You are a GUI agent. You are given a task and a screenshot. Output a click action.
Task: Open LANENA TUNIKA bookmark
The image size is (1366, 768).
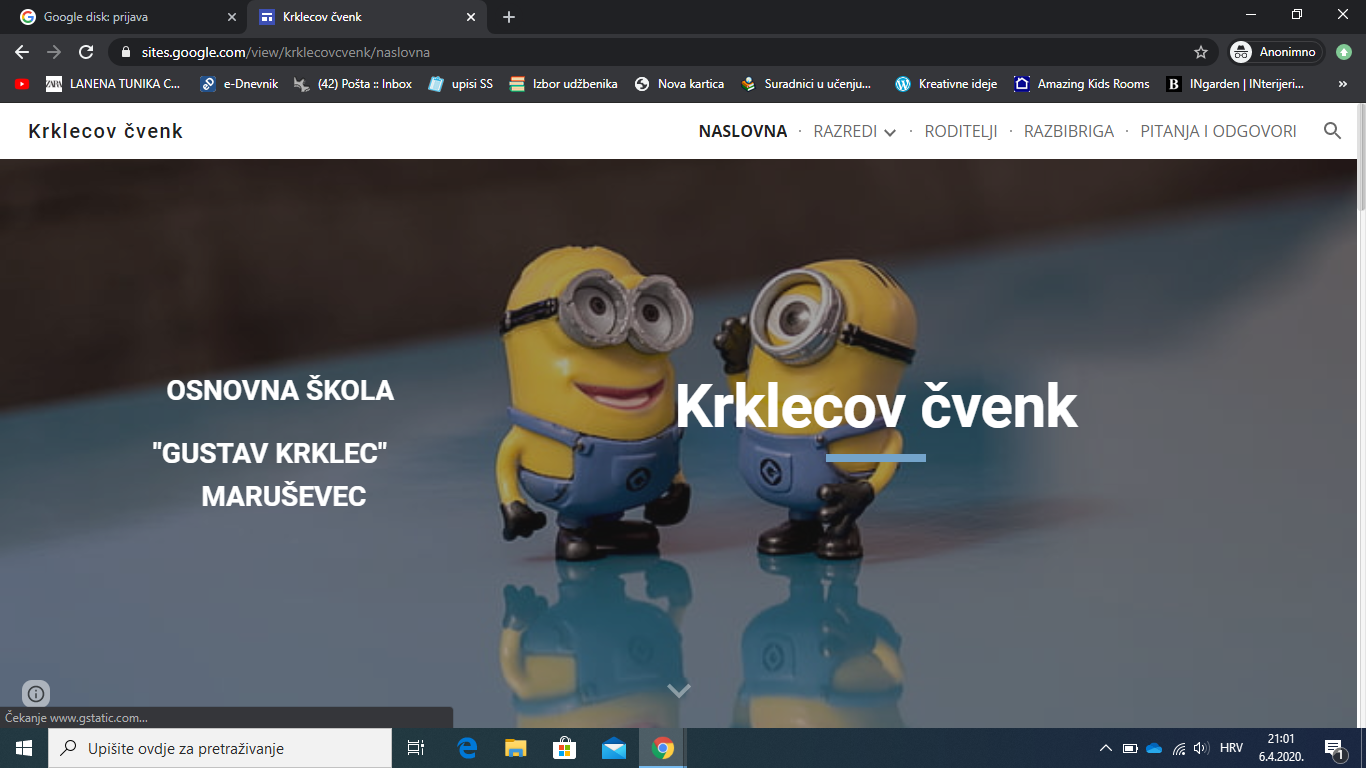113,84
